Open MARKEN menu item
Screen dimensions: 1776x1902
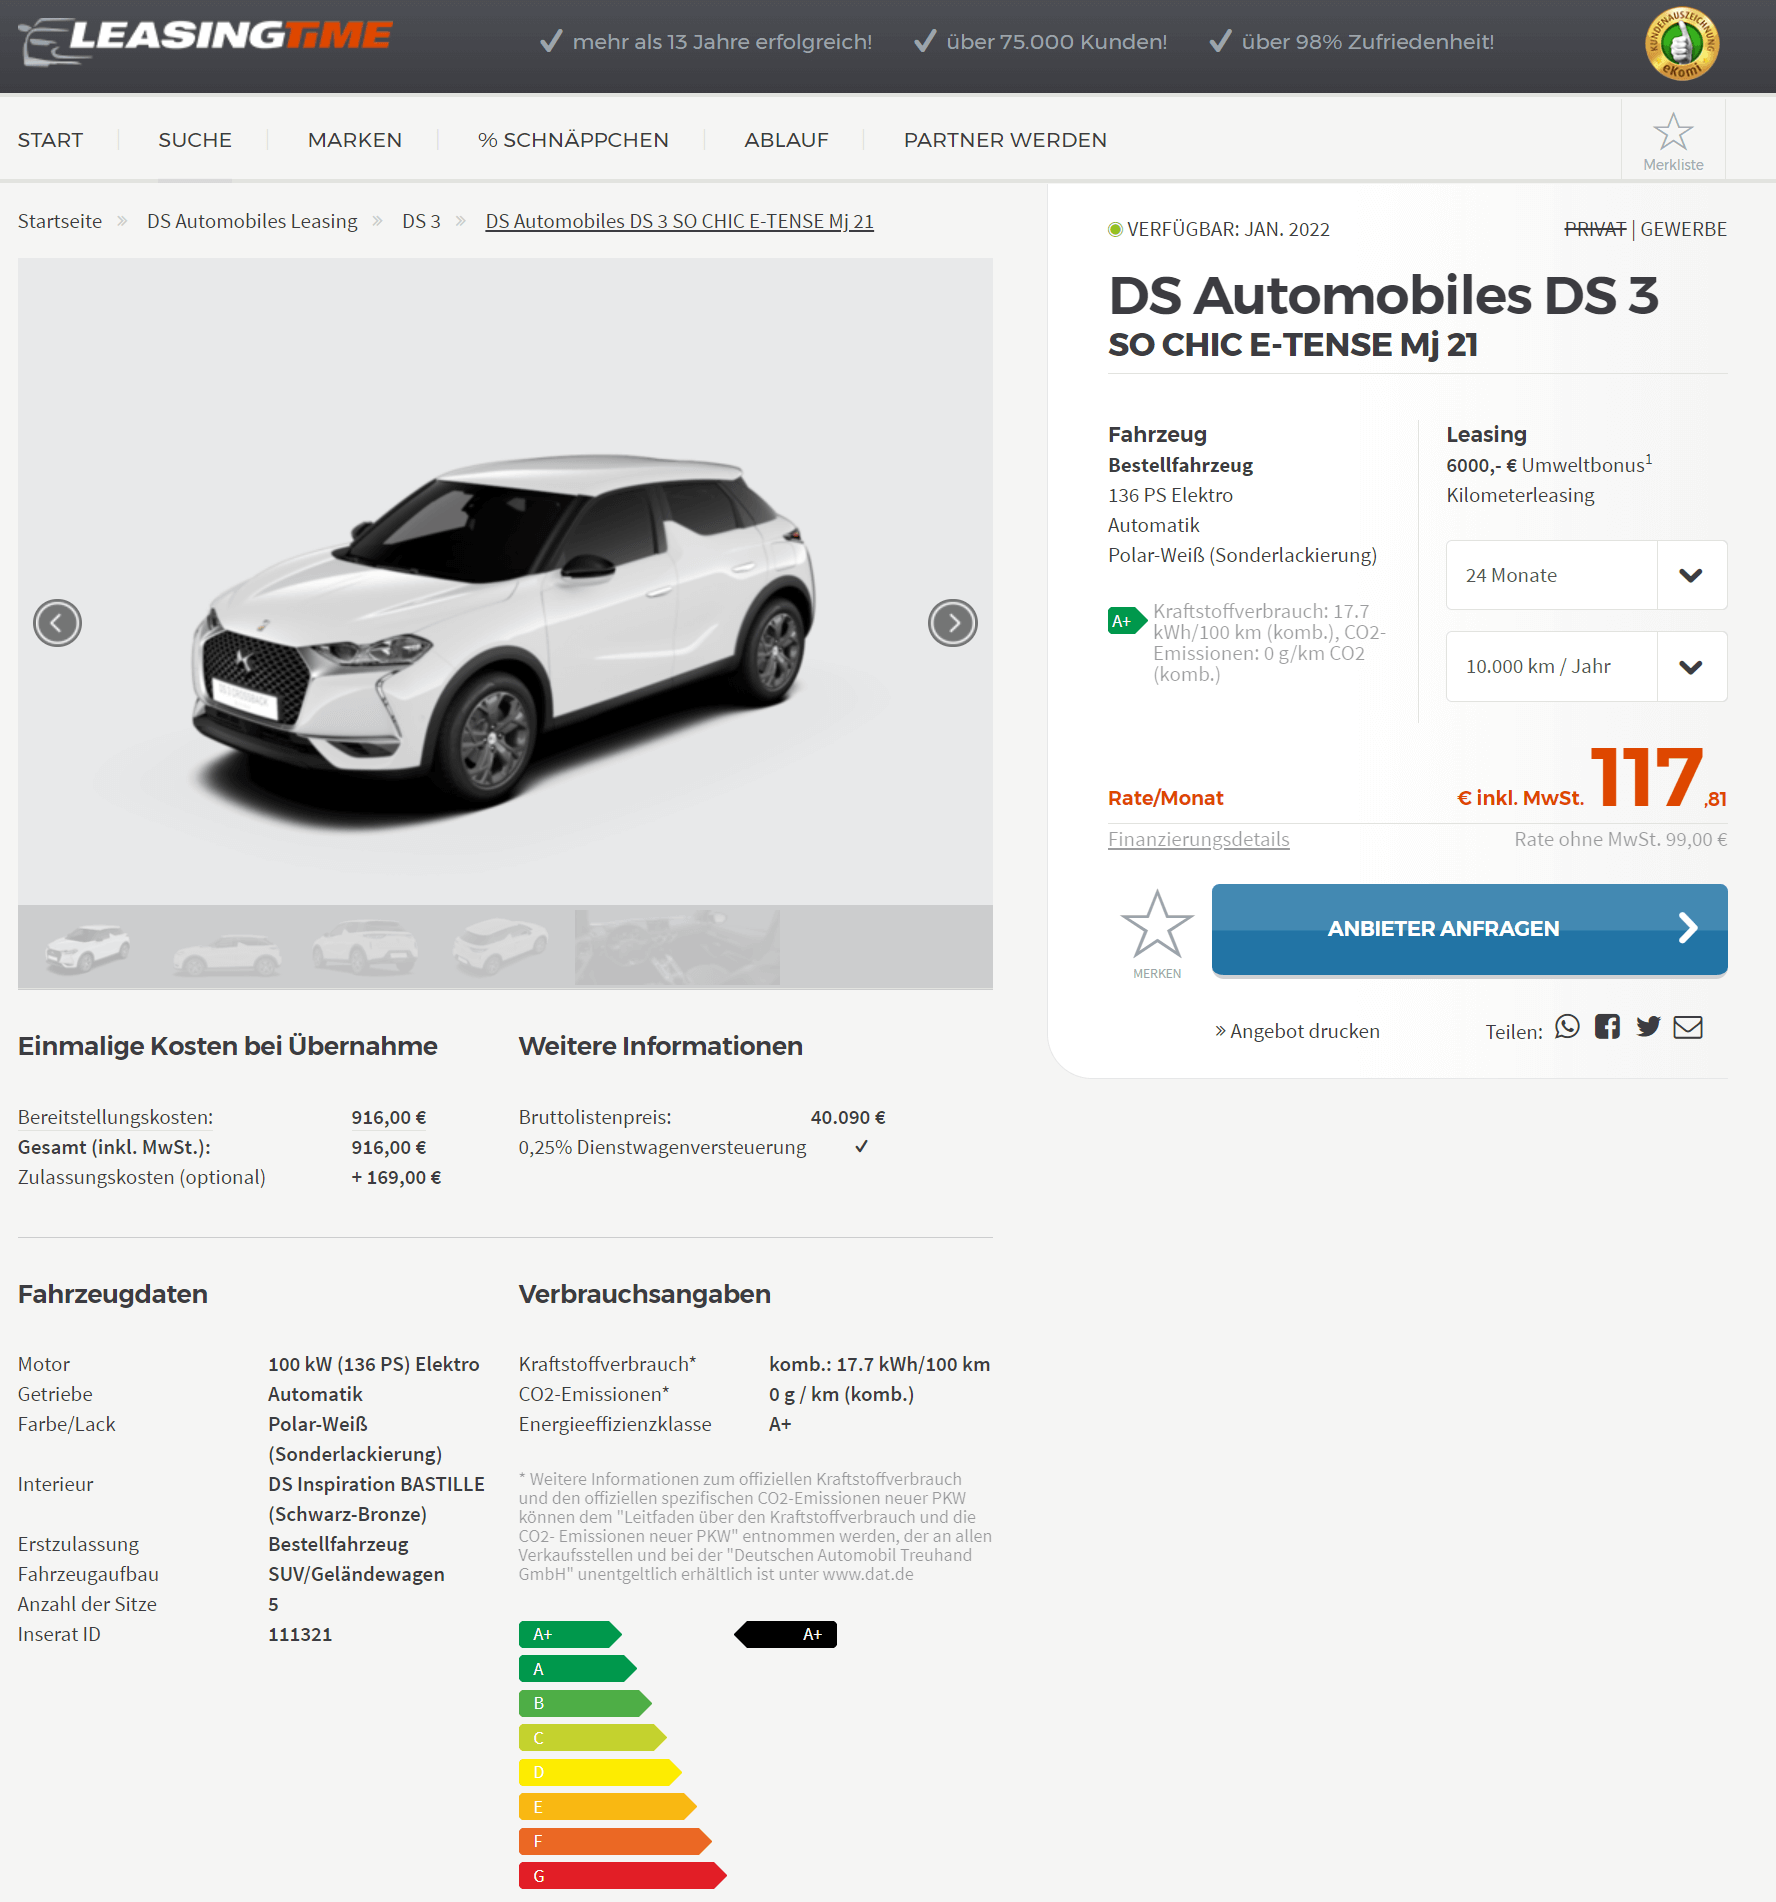(x=355, y=140)
